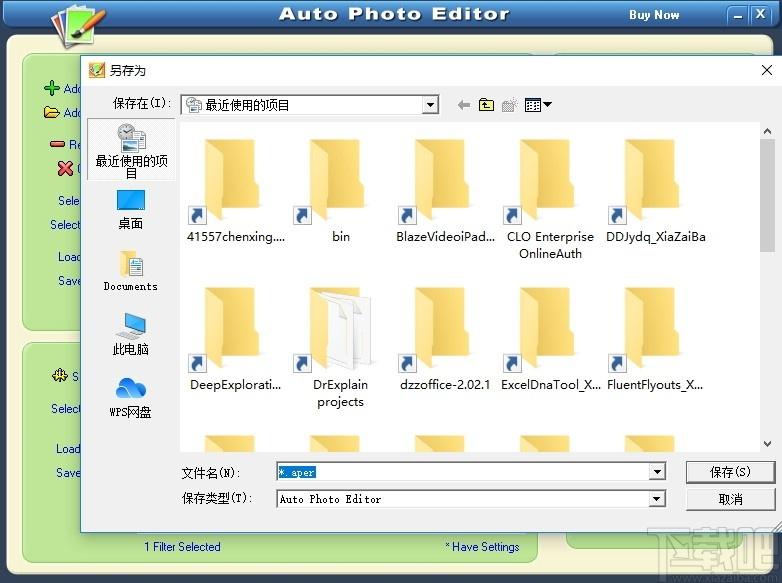This screenshot has width=782, height=583.
Task: Click the 1 Filter Selected text
Action: [x=182, y=547]
